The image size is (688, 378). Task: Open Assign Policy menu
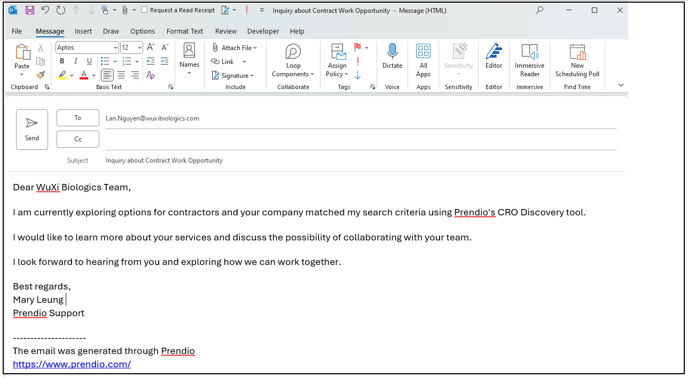pos(337,61)
